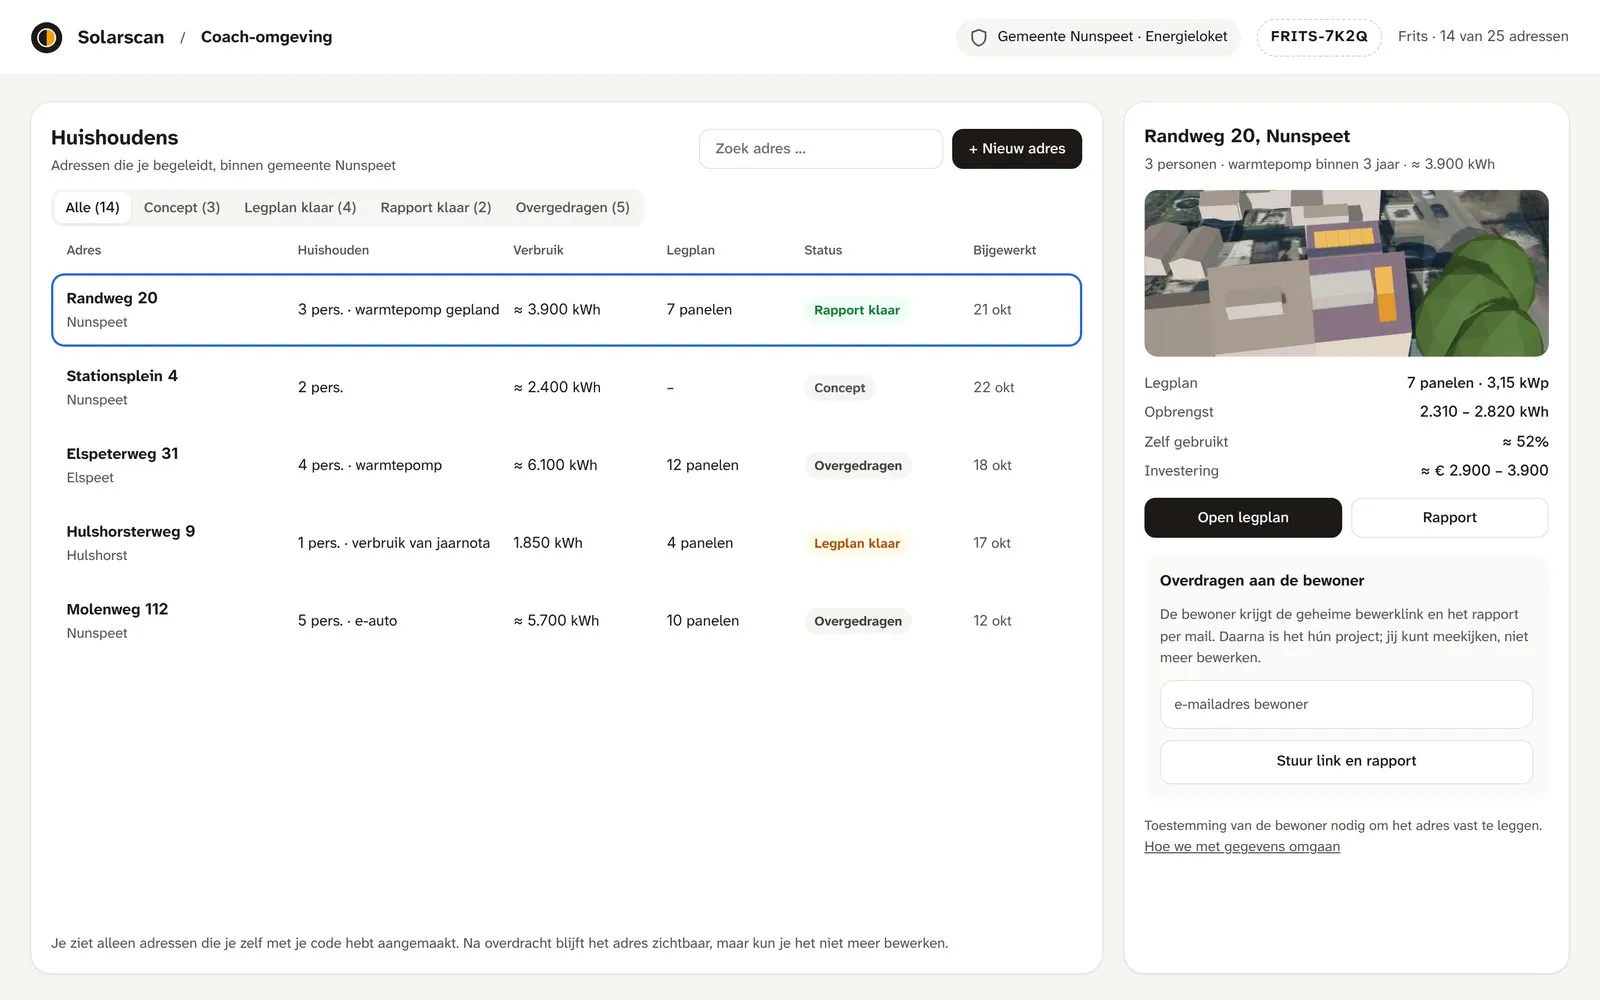
Task: Click the Status column header
Action: click(x=823, y=250)
